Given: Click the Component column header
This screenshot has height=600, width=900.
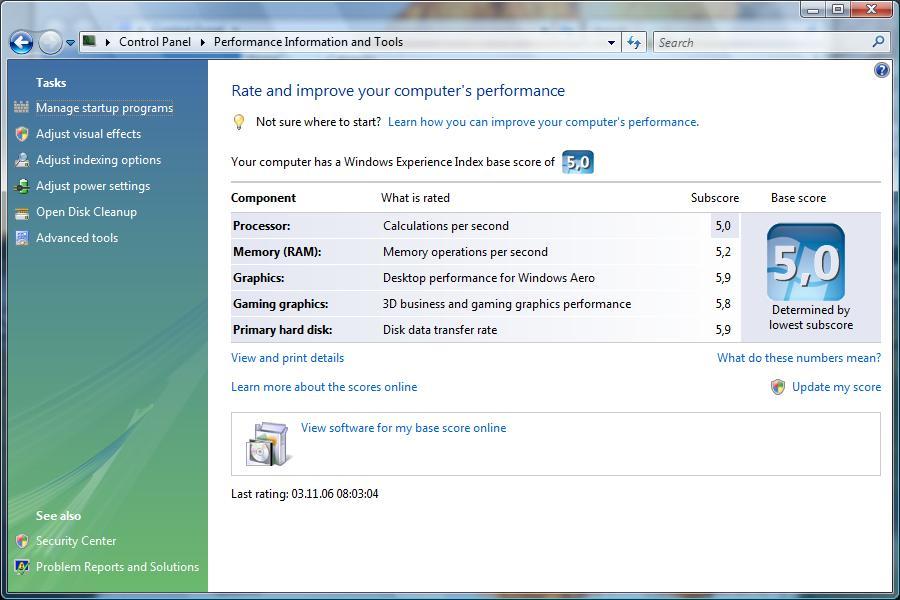Looking at the screenshot, I should [x=263, y=198].
